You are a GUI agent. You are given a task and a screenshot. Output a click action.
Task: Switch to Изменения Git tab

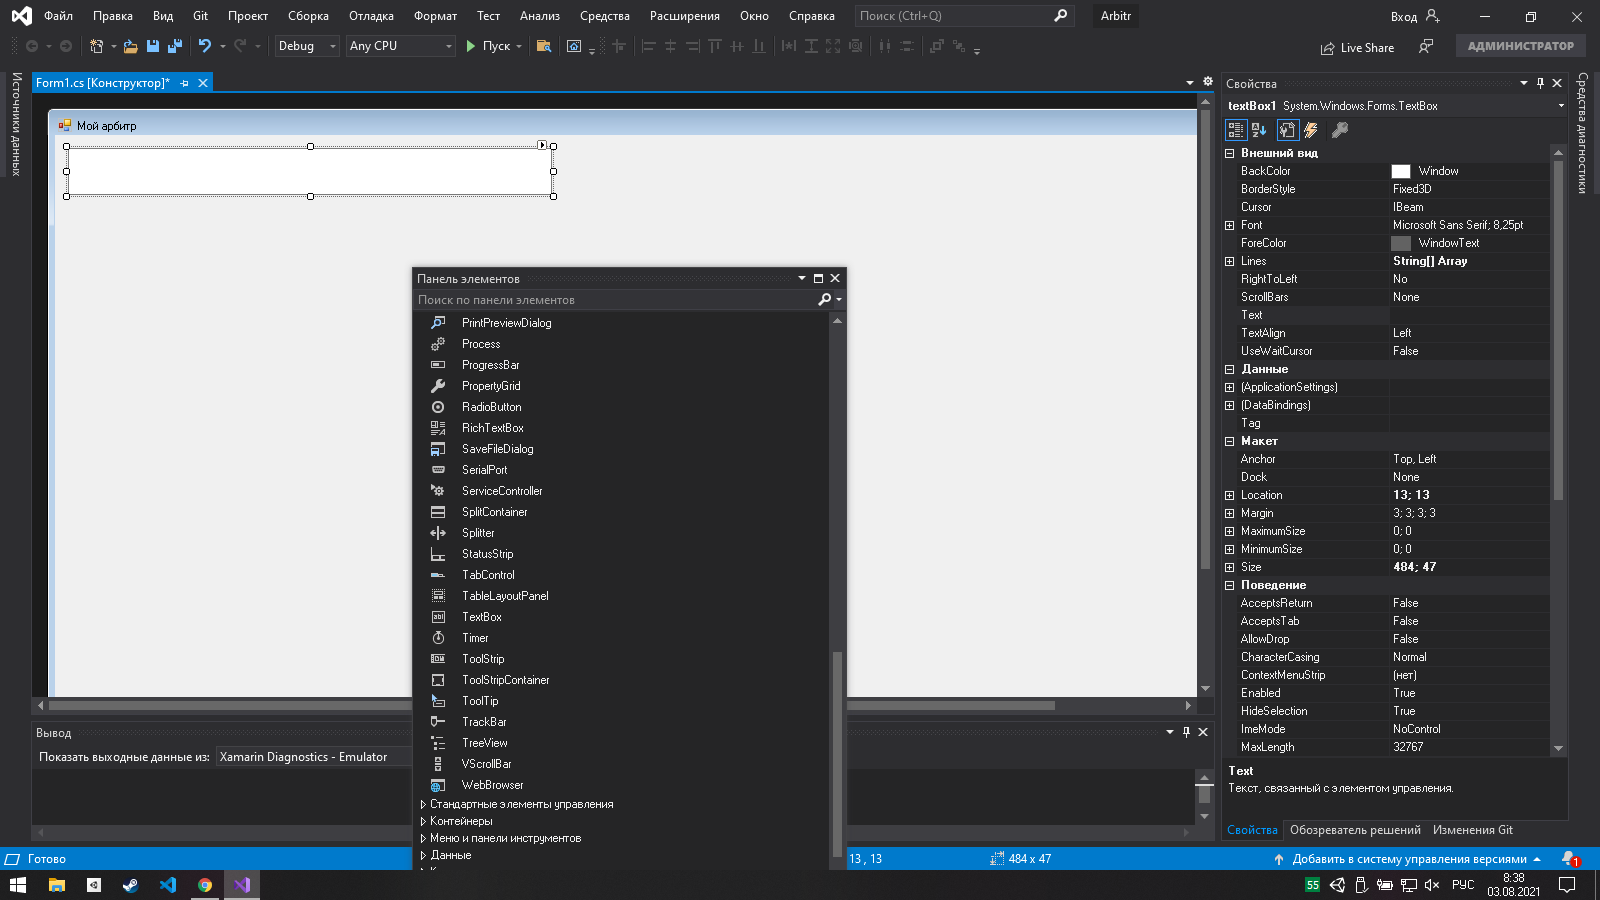click(1472, 830)
